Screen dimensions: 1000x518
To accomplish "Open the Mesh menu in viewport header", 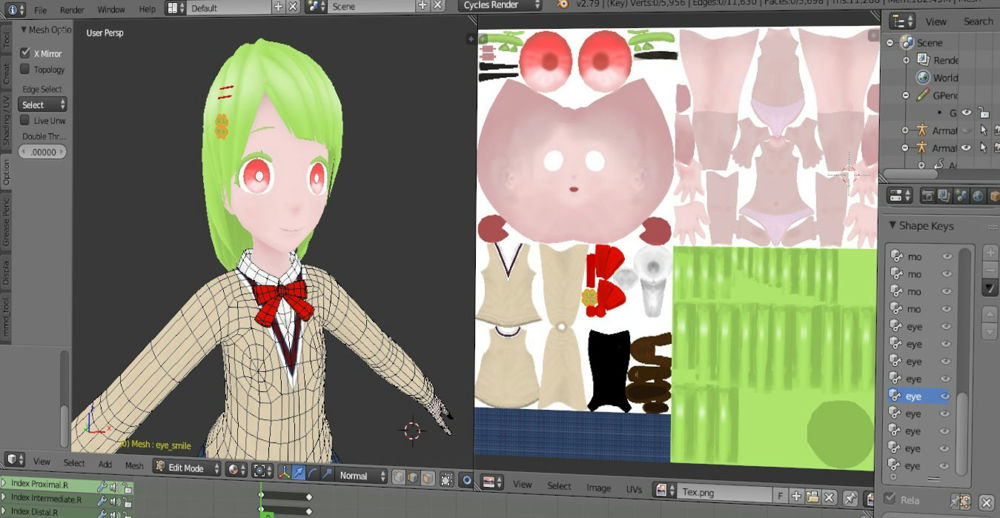I will pyautogui.click(x=134, y=465).
